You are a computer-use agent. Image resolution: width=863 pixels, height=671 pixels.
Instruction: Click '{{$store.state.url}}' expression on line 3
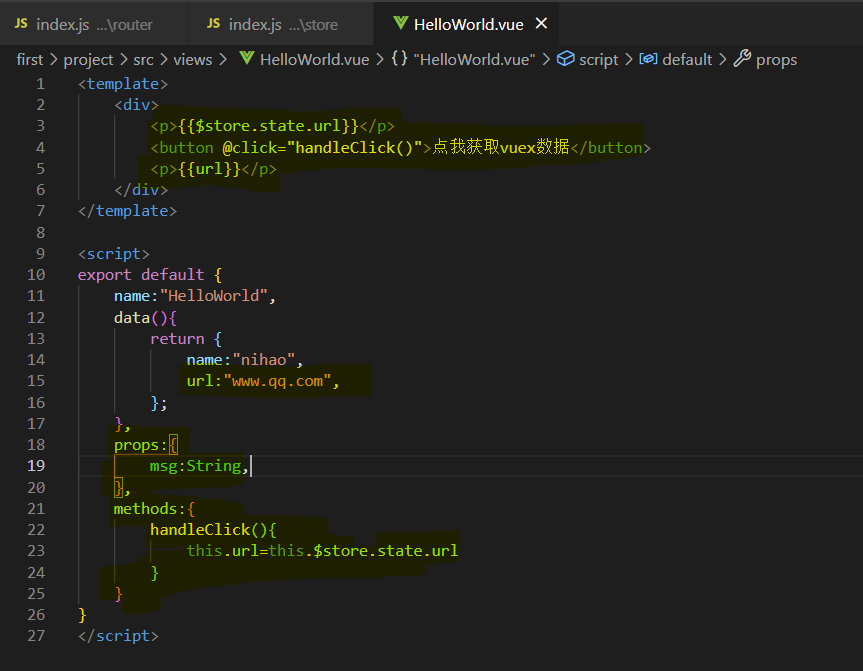pos(269,126)
